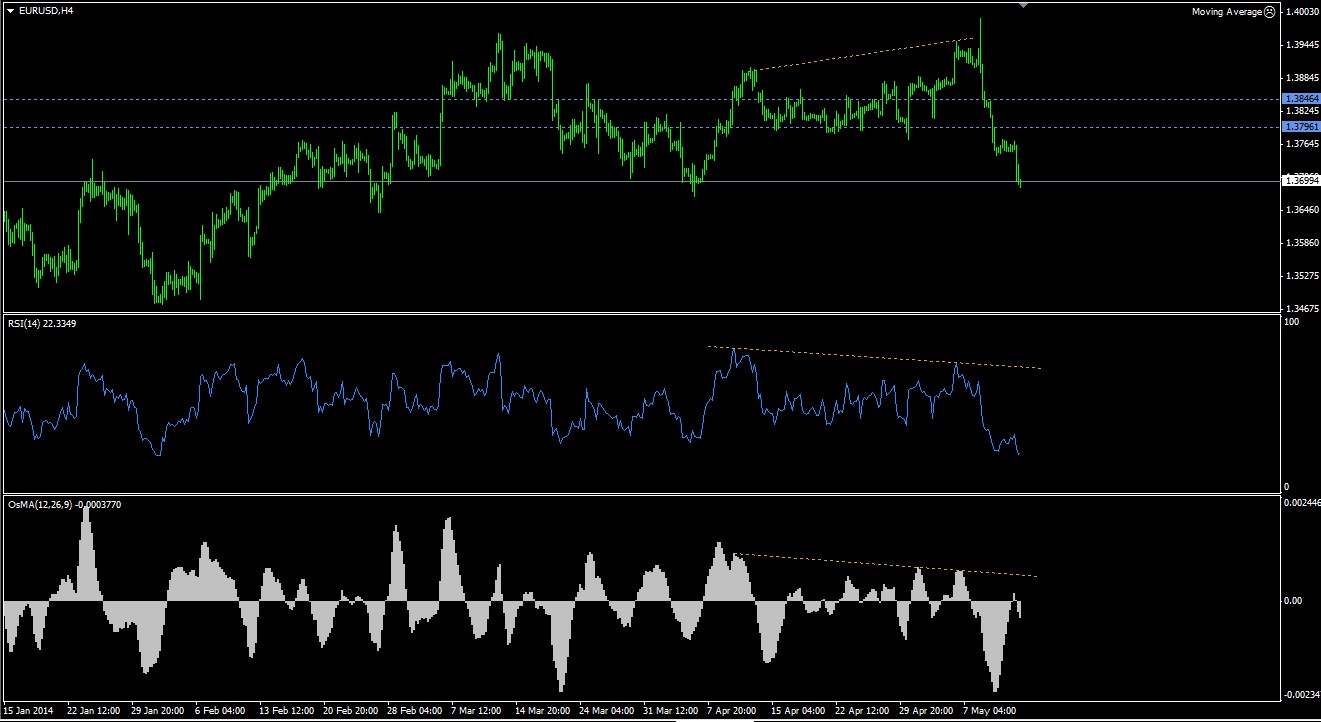Click the OsMA zero level 0.00
Screen dimensions: 1321x722
(1293, 601)
